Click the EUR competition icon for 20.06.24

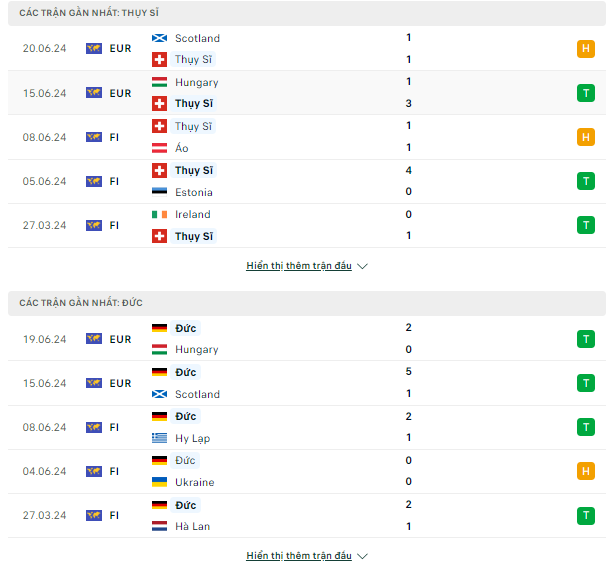click(x=94, y=49)
